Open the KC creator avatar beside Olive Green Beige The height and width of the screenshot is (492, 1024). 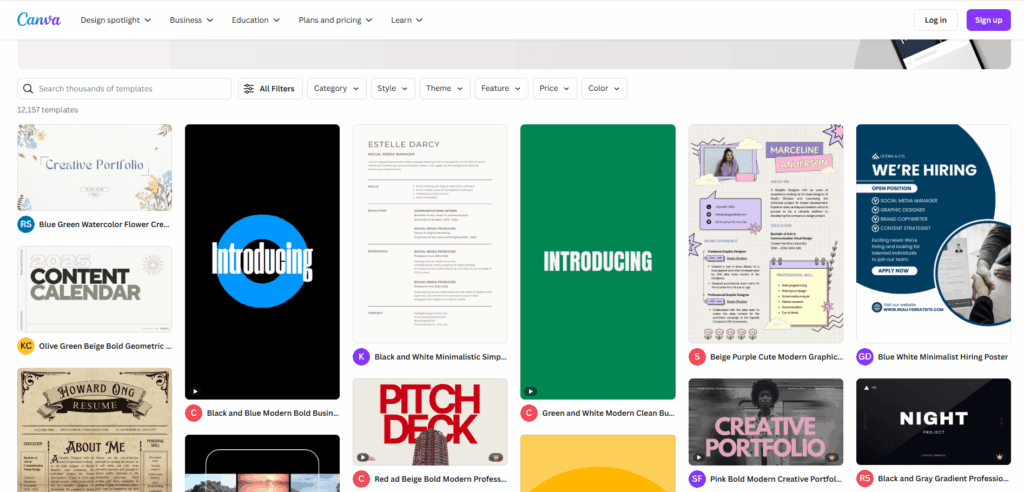coord(26,346)
